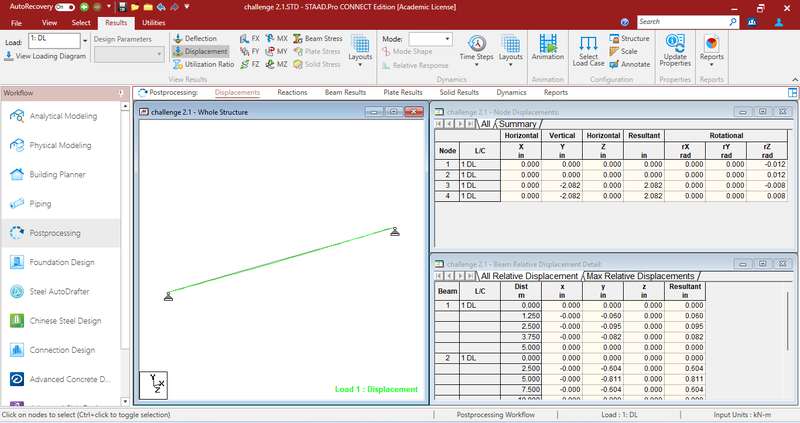800x423 pixels.
Task: Open the Foundation Design workflow
Action: click(x=61, y=262)
